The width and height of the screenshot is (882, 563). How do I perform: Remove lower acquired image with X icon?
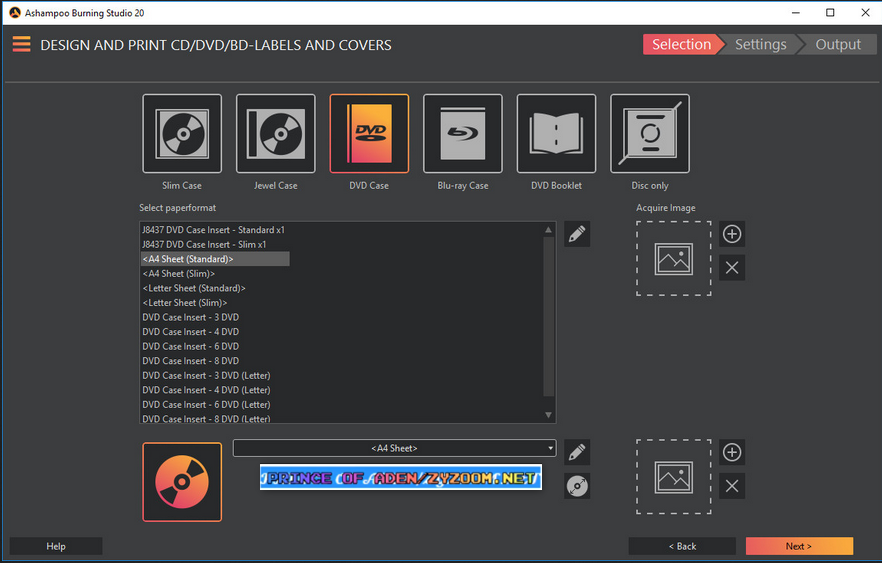[x=732, y=486]
